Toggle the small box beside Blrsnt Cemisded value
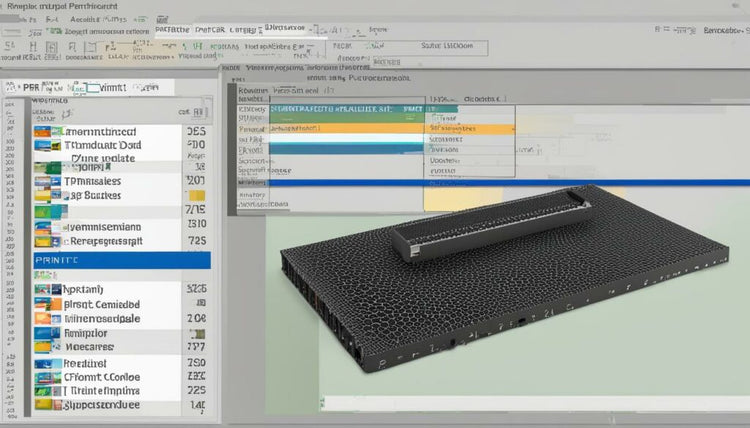 [201, 303]
